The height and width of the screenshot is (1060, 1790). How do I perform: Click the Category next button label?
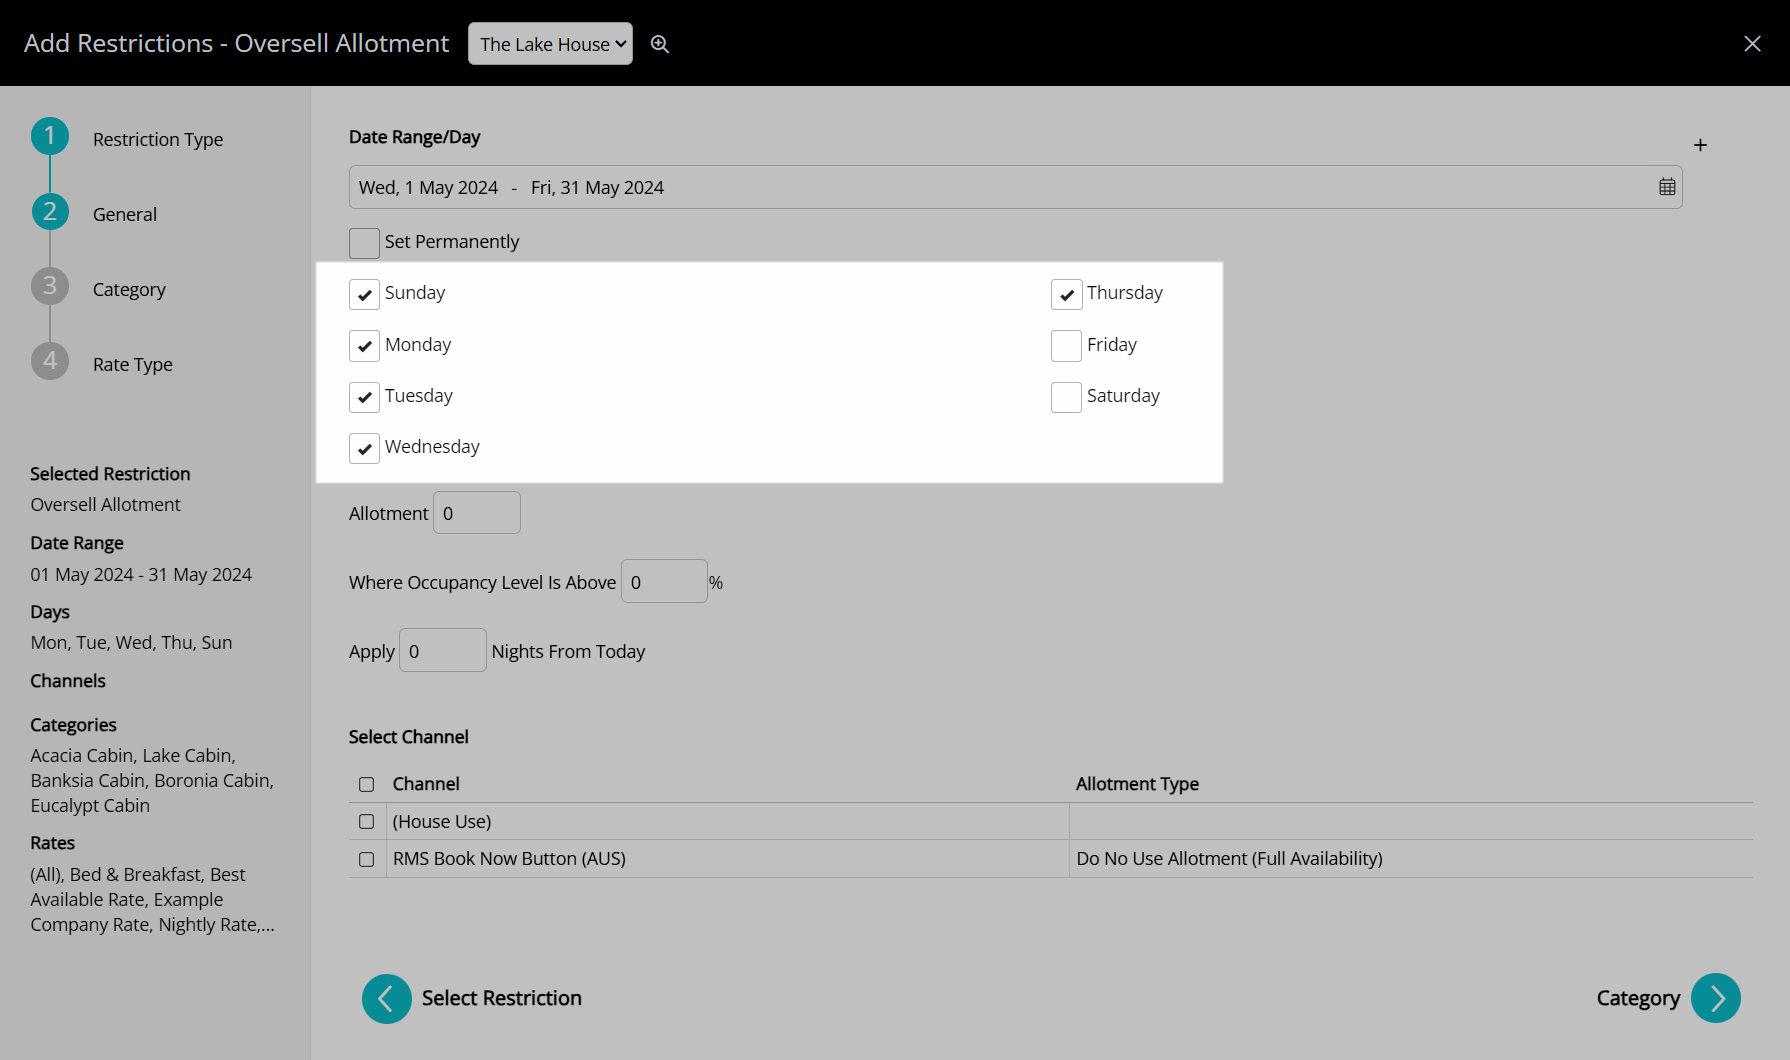click(1638, 998)
